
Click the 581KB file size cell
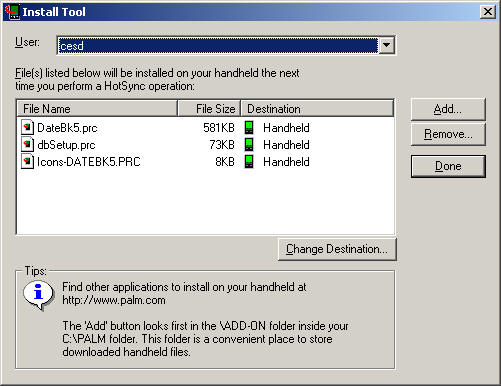click(219, 128)
